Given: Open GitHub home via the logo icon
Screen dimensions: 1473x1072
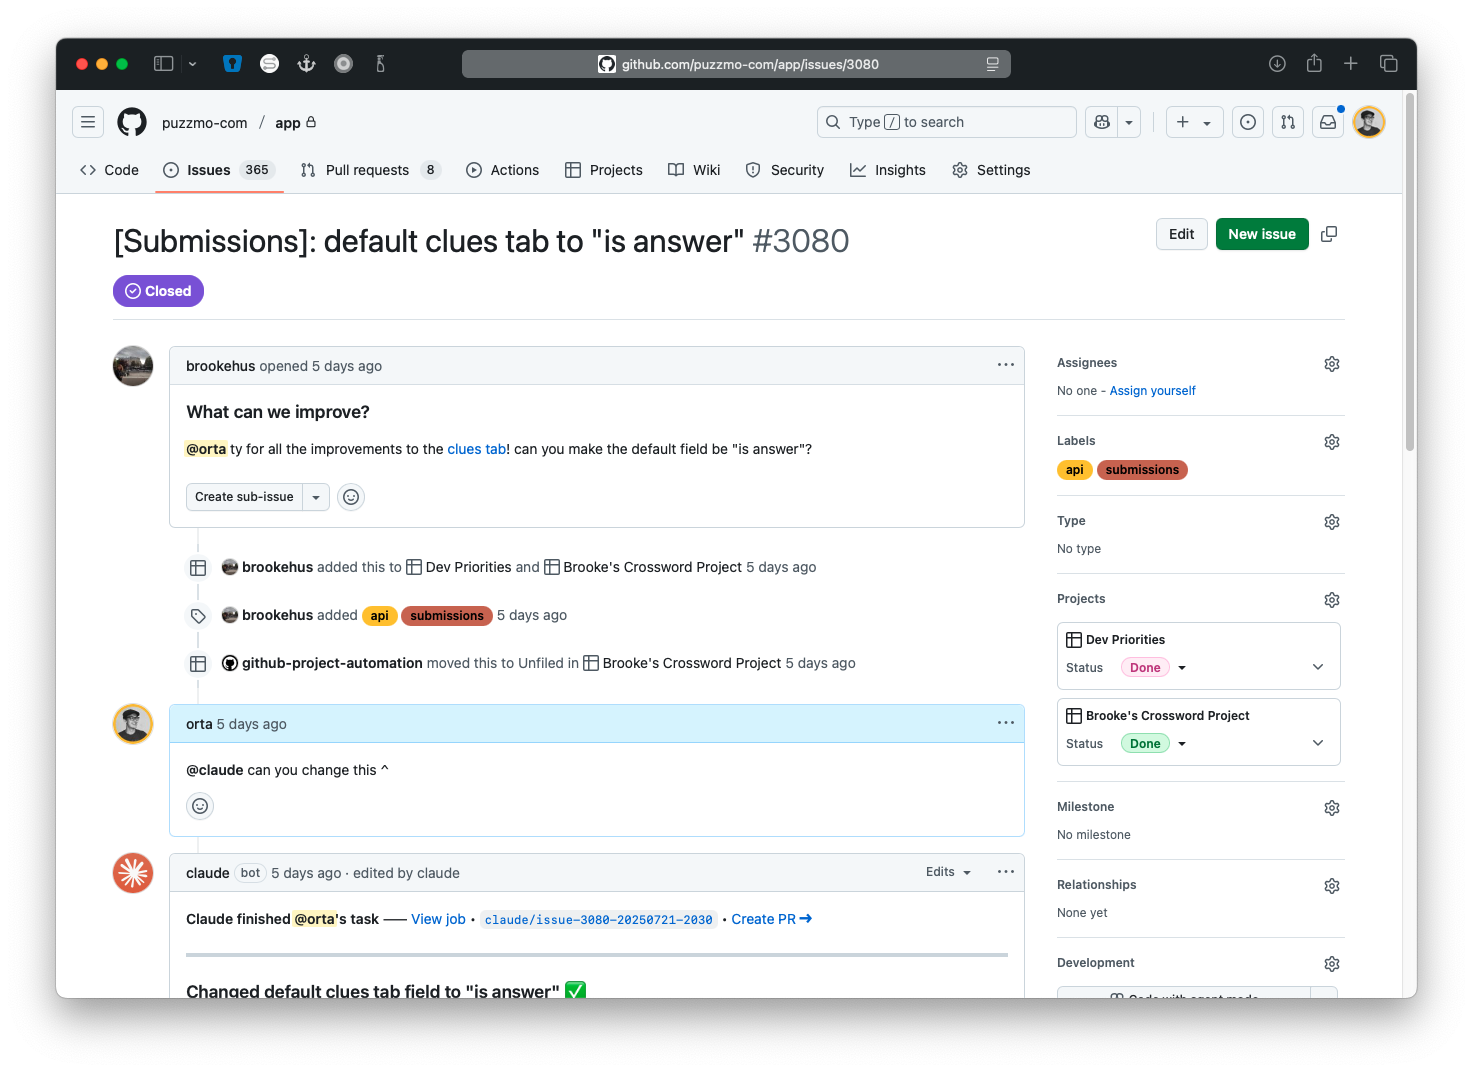Looking at the screenshot, I should pos(131,121).
